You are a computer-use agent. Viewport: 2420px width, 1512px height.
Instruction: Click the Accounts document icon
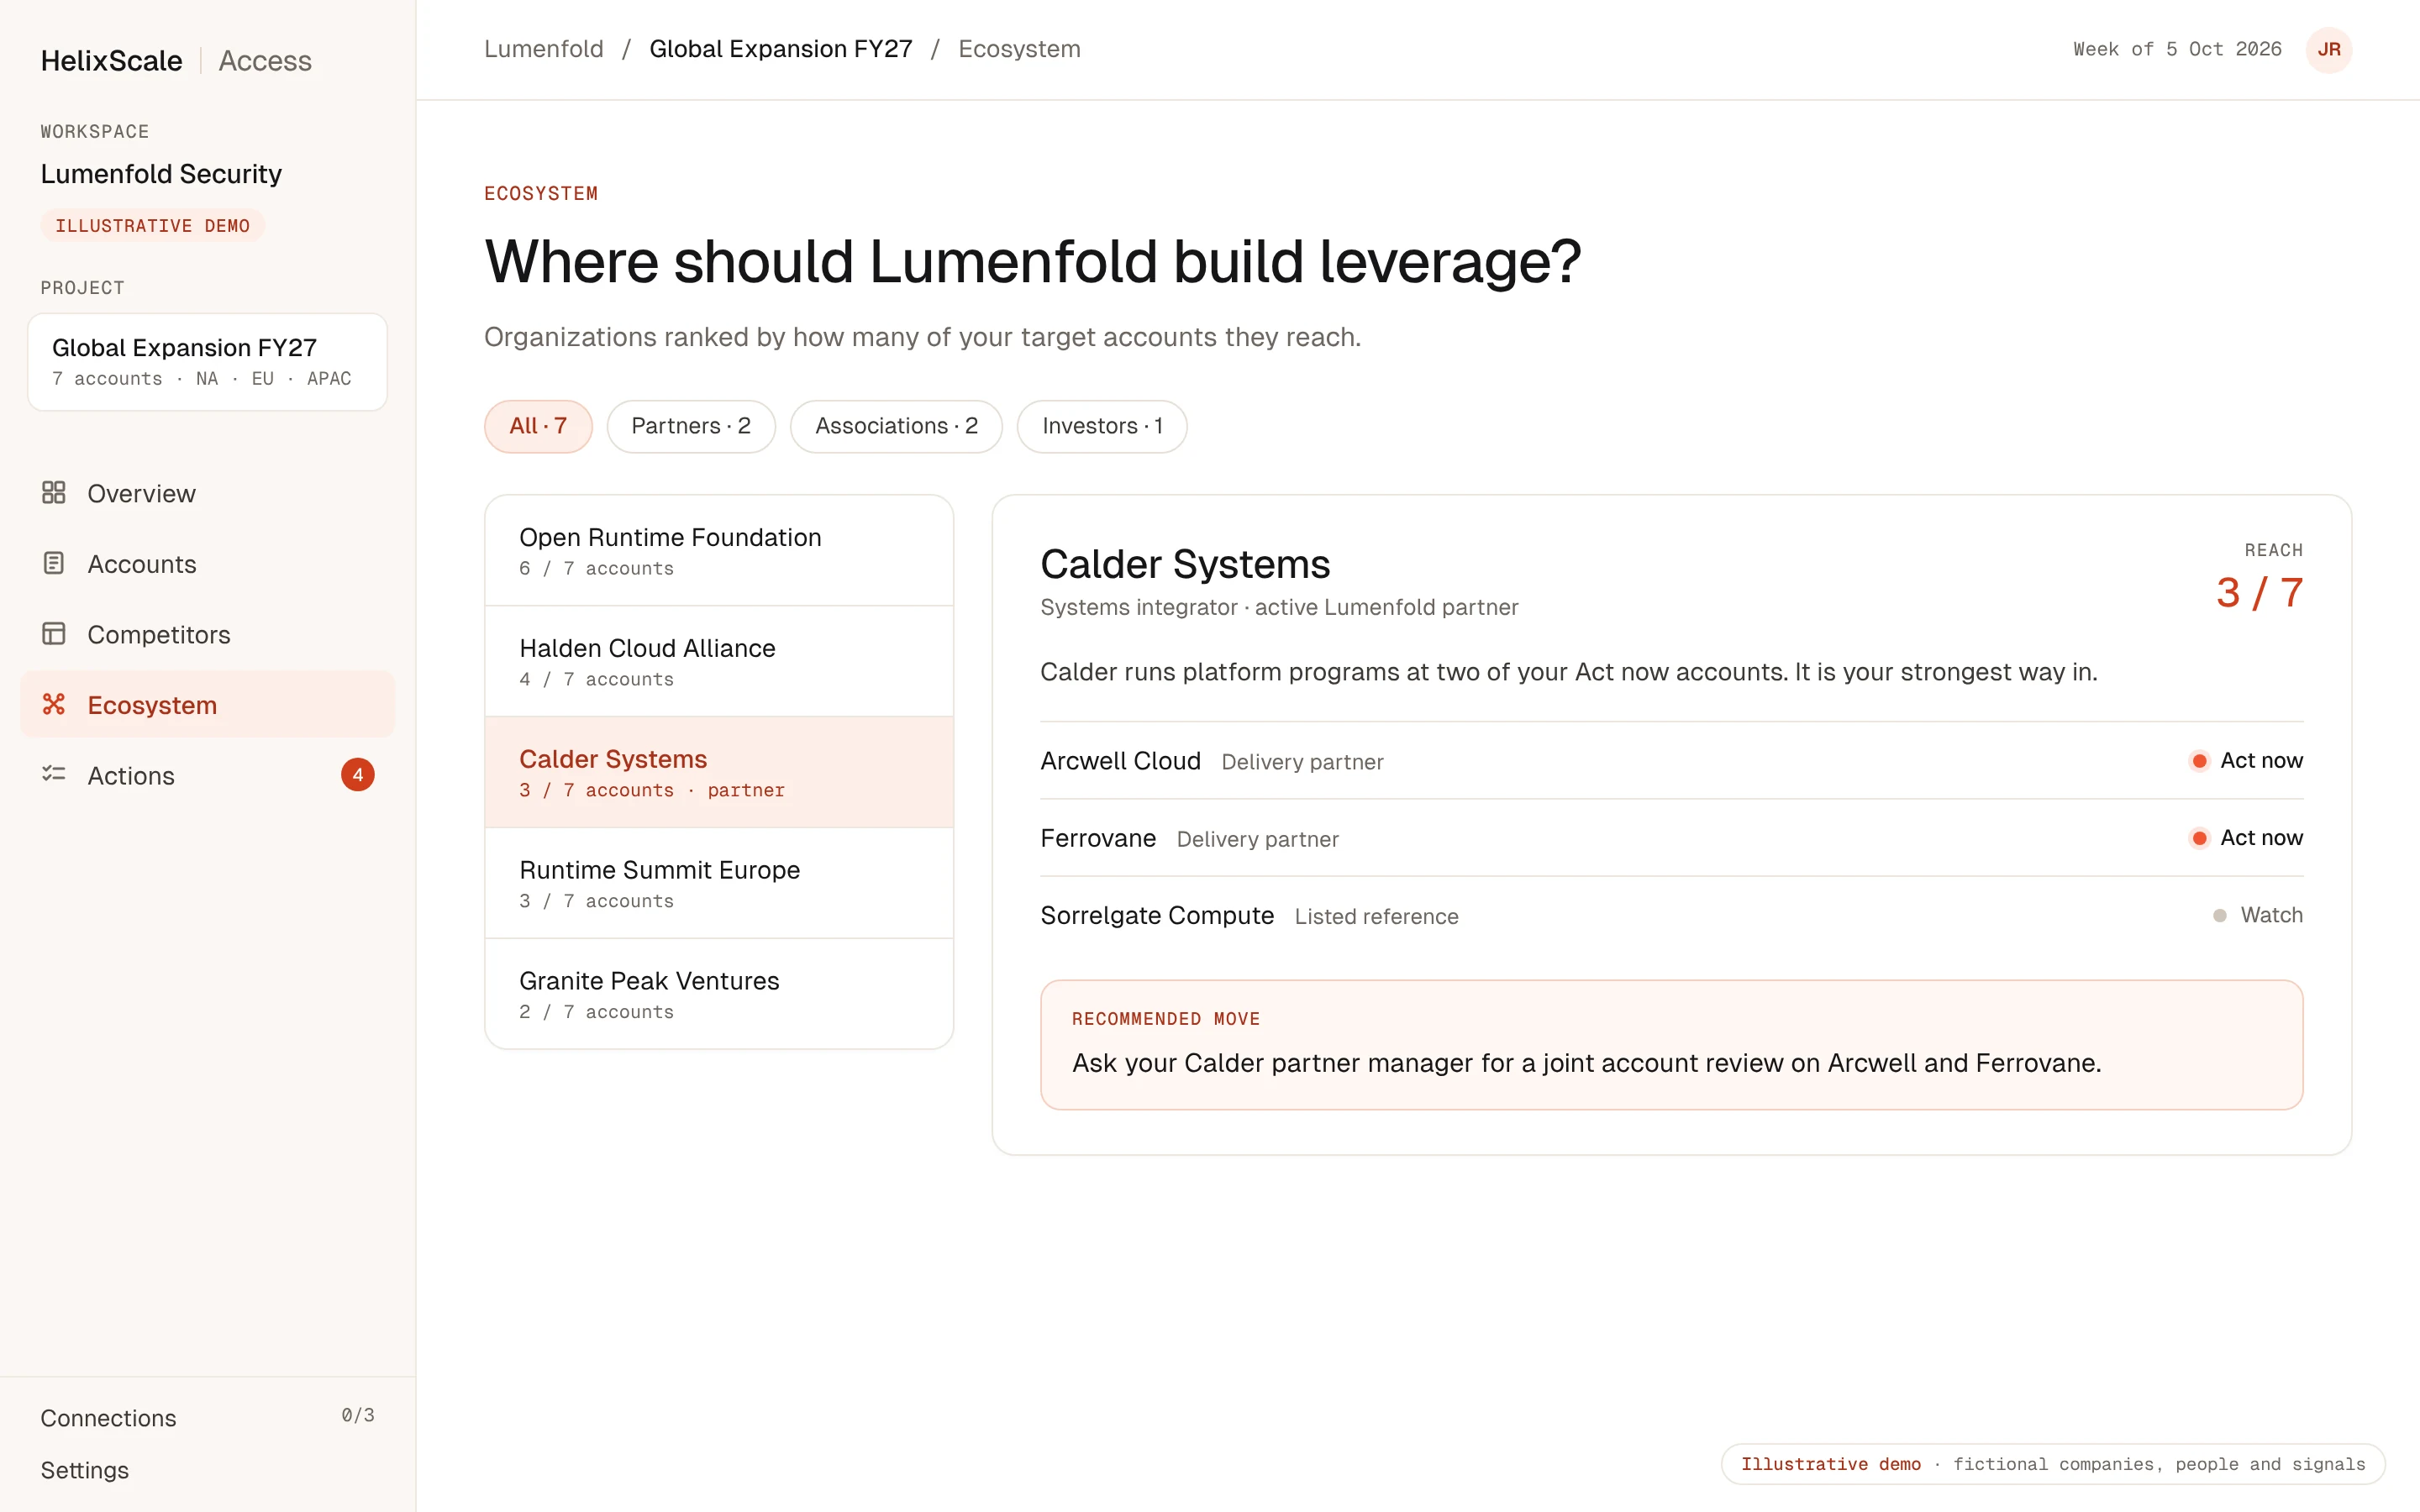pos(54,563)
